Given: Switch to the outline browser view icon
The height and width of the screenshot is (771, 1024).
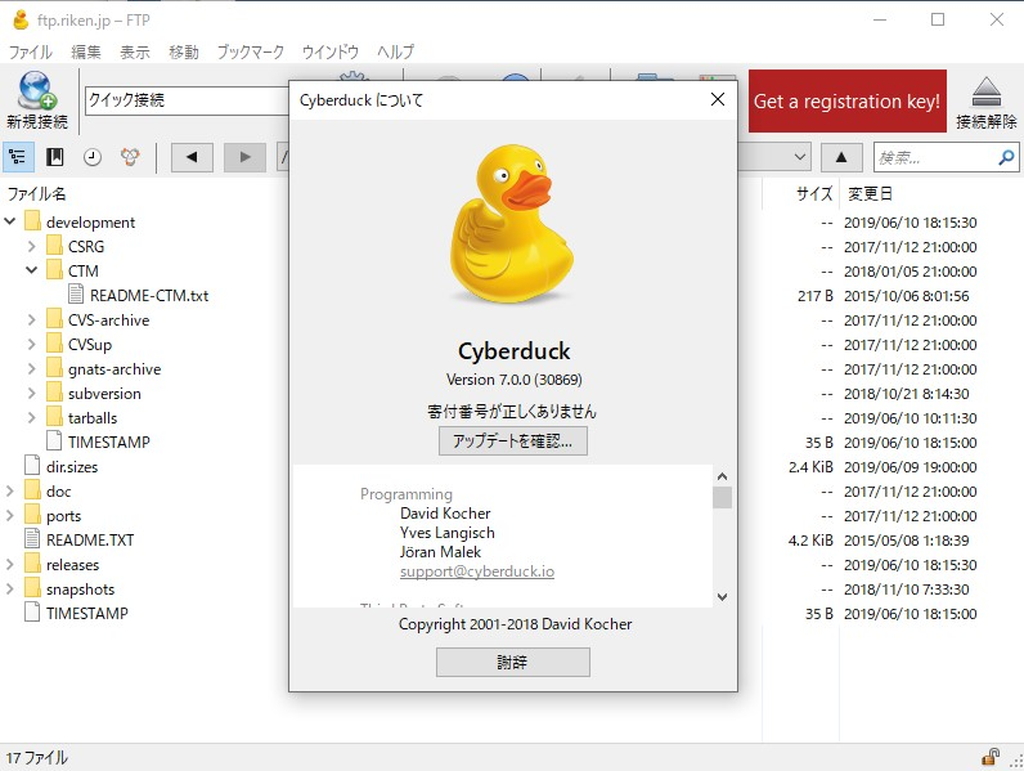Looking at the screenshot, I should coord(18,157).
